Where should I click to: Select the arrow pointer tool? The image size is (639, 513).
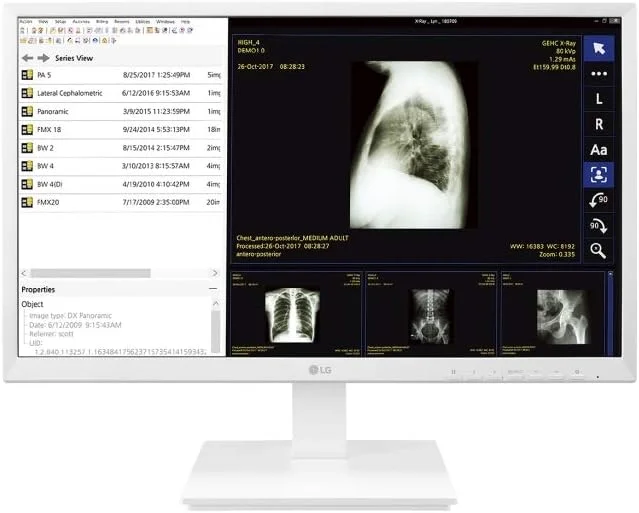coord(598,49)
